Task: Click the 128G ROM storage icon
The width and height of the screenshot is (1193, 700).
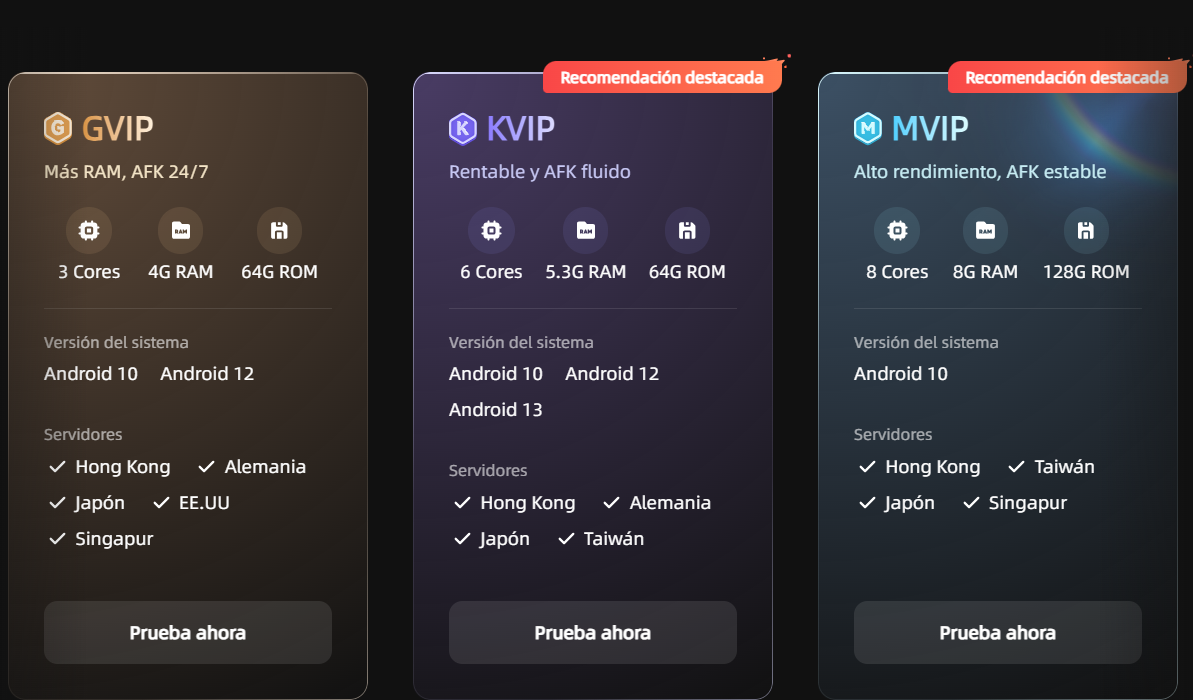Action: [1086, 231]
